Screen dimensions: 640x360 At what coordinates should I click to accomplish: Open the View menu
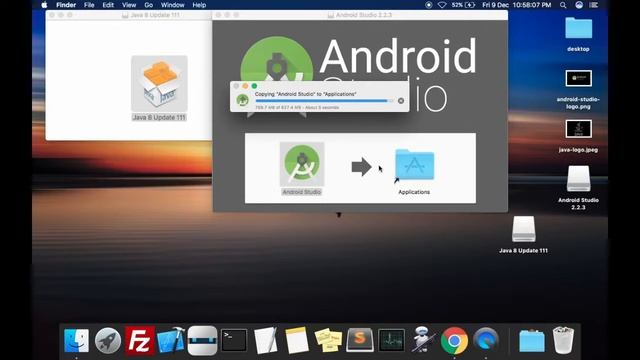click(x=129, y=5)
